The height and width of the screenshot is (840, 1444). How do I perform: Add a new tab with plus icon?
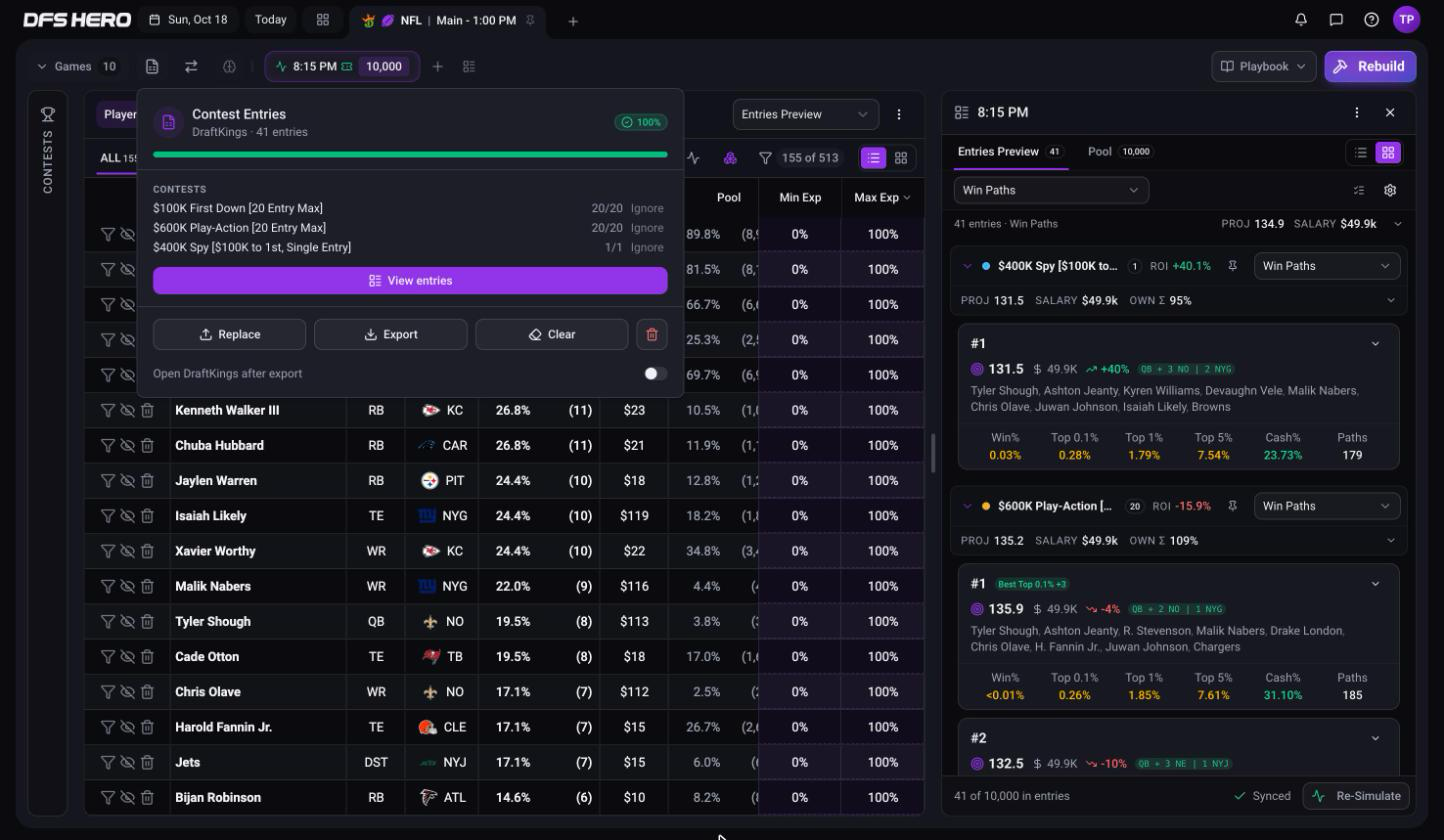(573, 21)
